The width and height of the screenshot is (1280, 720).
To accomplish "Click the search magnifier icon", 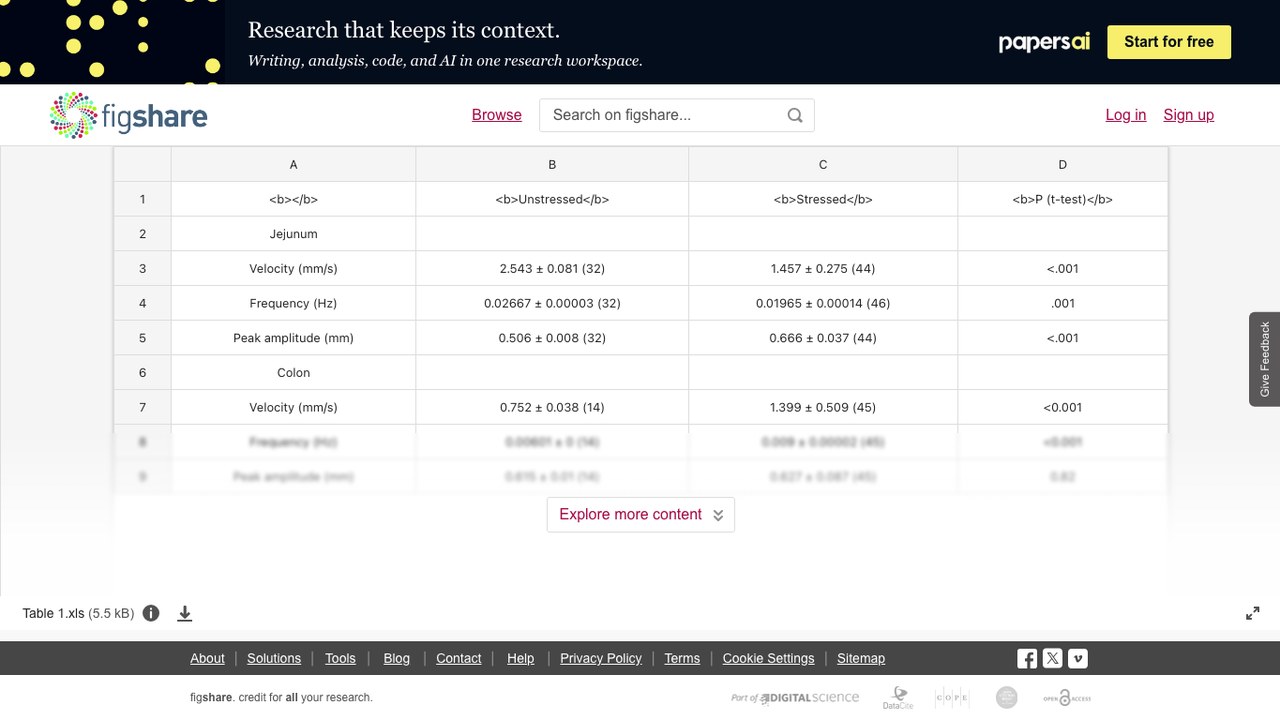I will coord(795,115).
